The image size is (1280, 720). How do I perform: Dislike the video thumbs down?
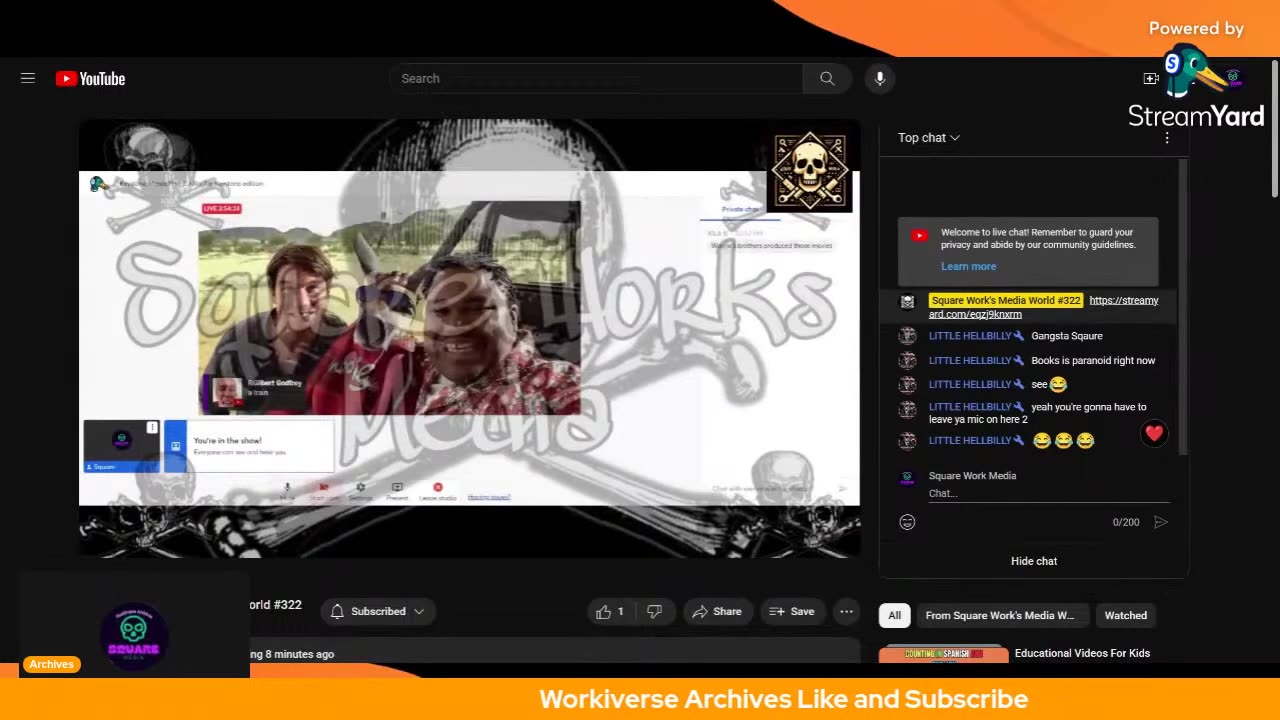[654, 611]
